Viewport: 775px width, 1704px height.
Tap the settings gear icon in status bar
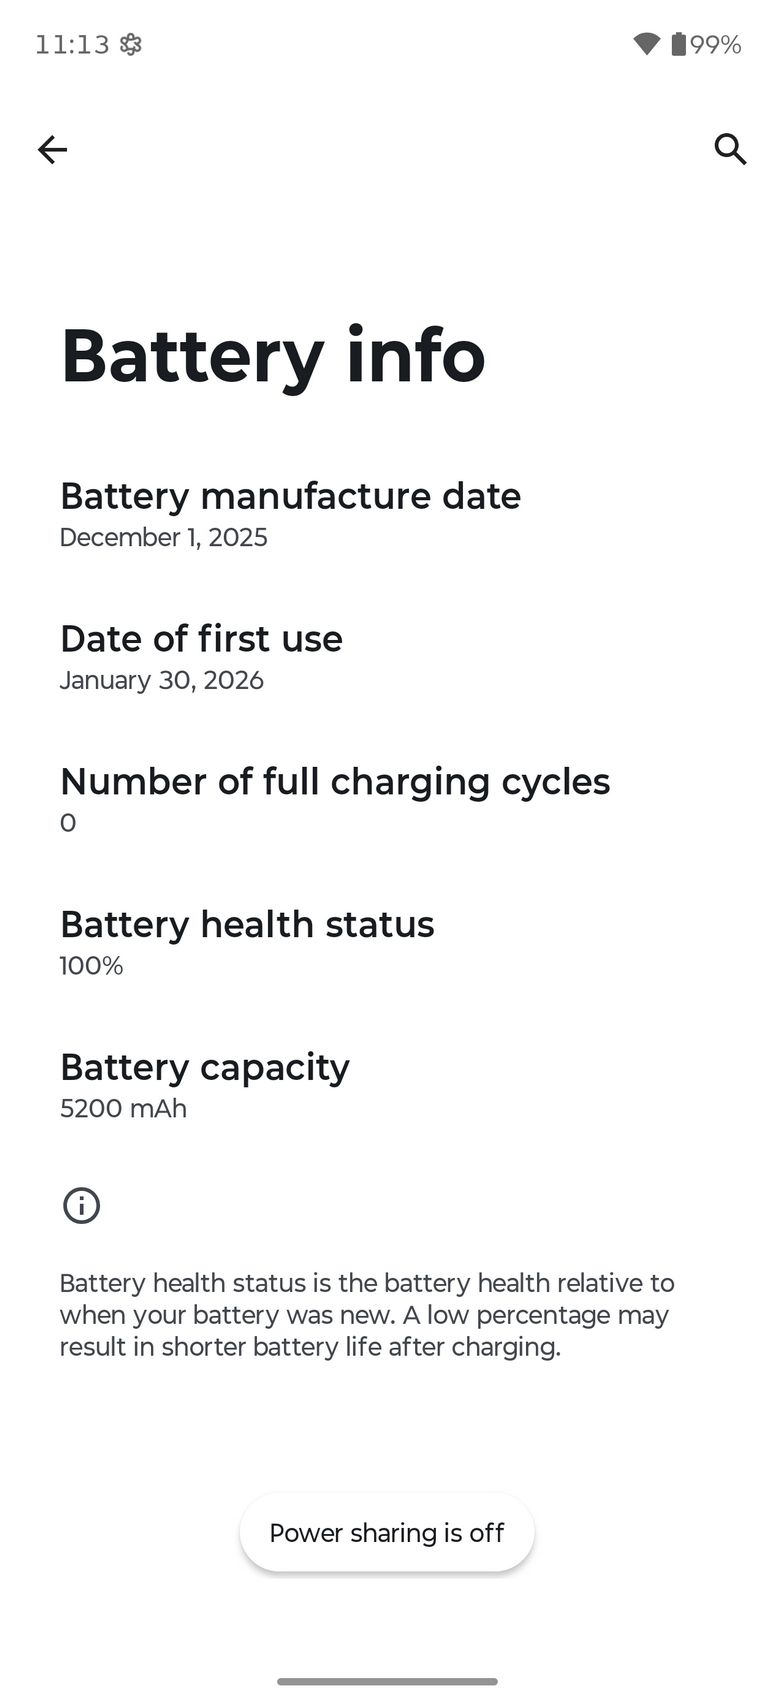(x=131, y=44)
